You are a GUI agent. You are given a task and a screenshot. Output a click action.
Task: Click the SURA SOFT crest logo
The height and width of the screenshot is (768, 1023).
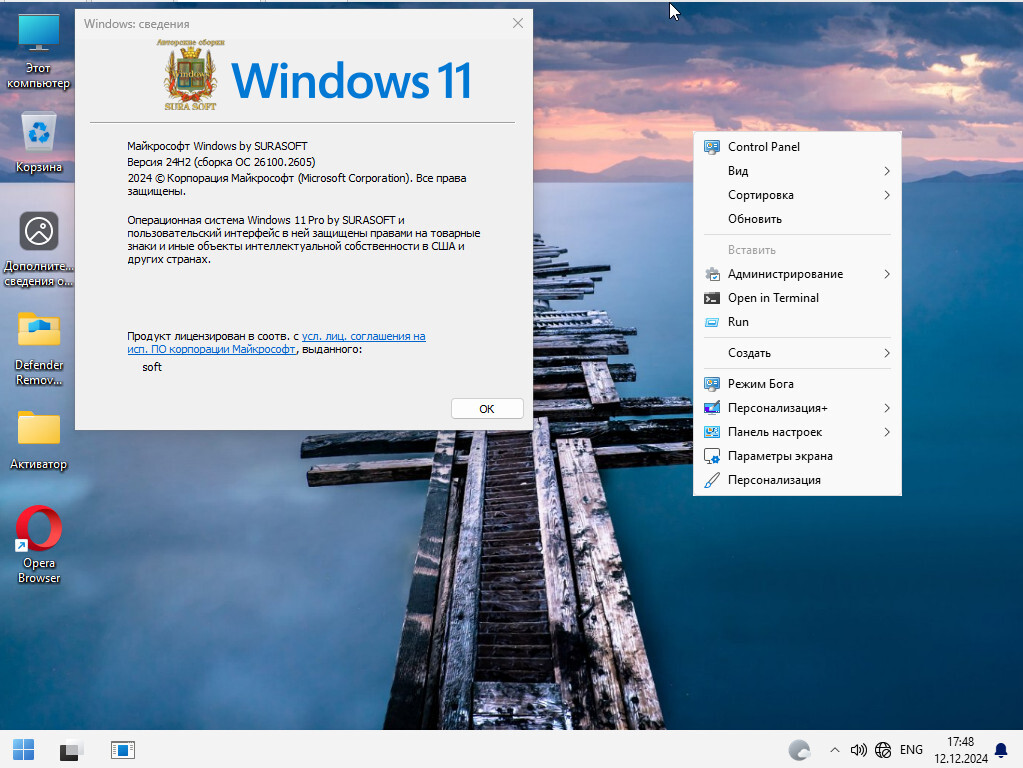[190, 75]
